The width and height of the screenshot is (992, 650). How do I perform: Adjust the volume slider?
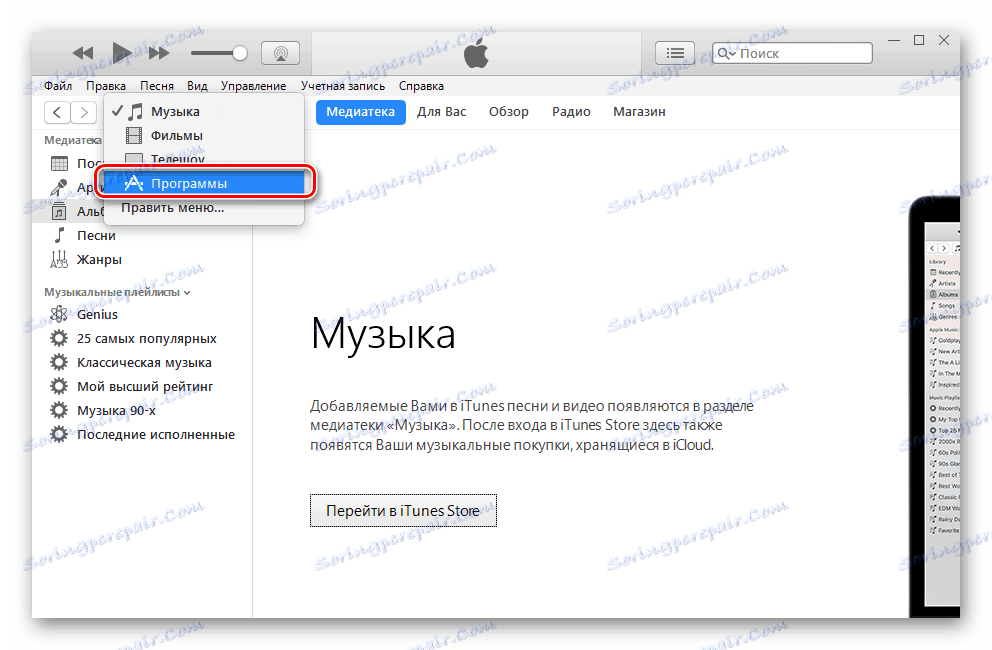coord(220,52)
